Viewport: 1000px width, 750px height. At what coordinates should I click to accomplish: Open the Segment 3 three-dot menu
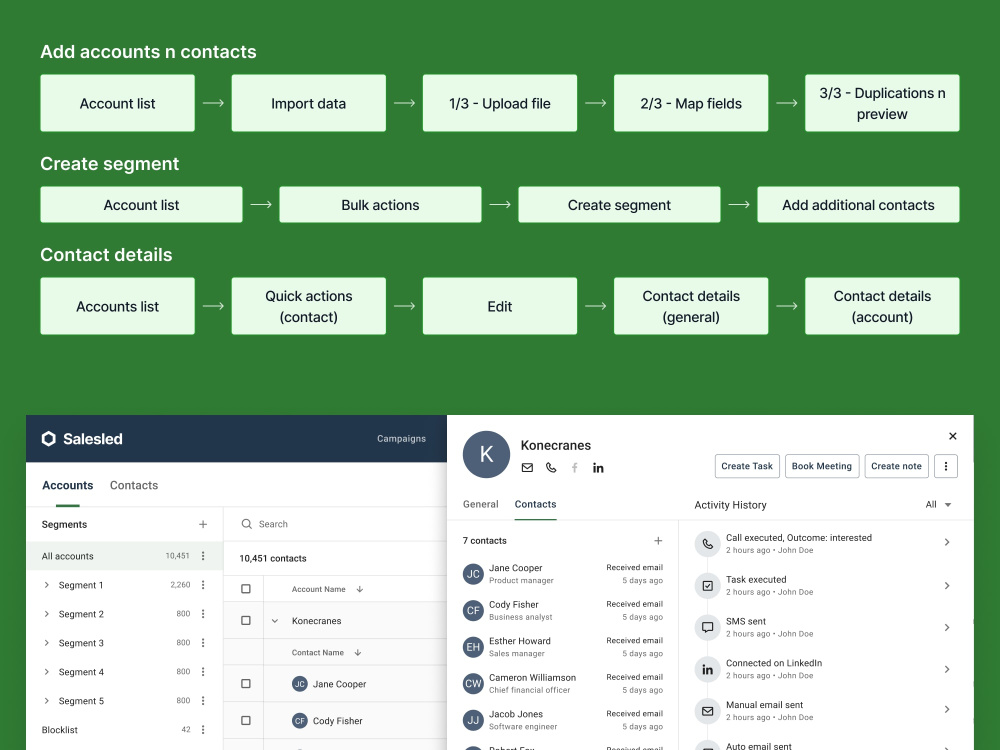(x=203, y=643)
